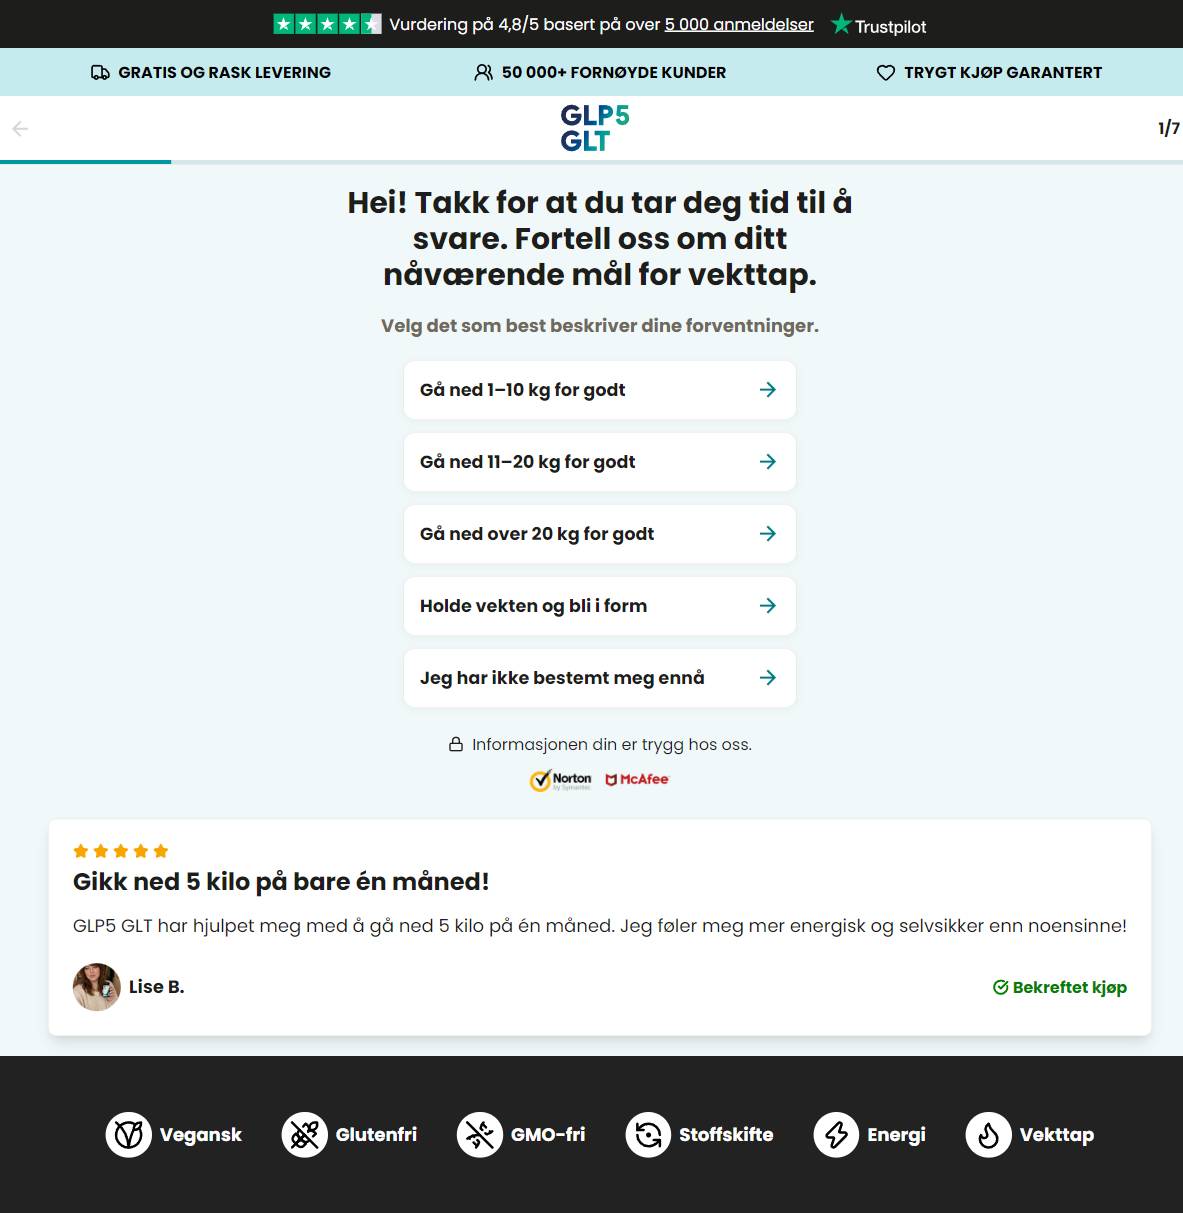Click the Norton security badge
1183x1213 pixels.
click(561, 780)
